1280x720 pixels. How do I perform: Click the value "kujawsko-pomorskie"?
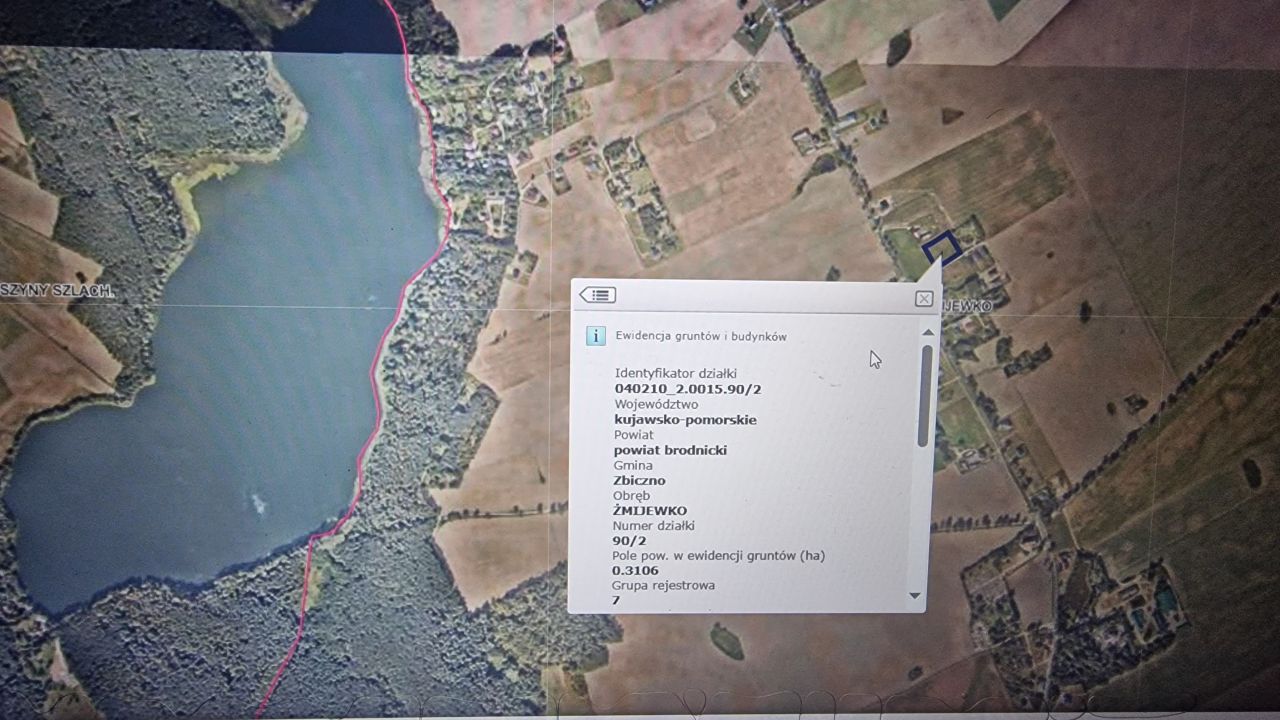coord(685,420)
